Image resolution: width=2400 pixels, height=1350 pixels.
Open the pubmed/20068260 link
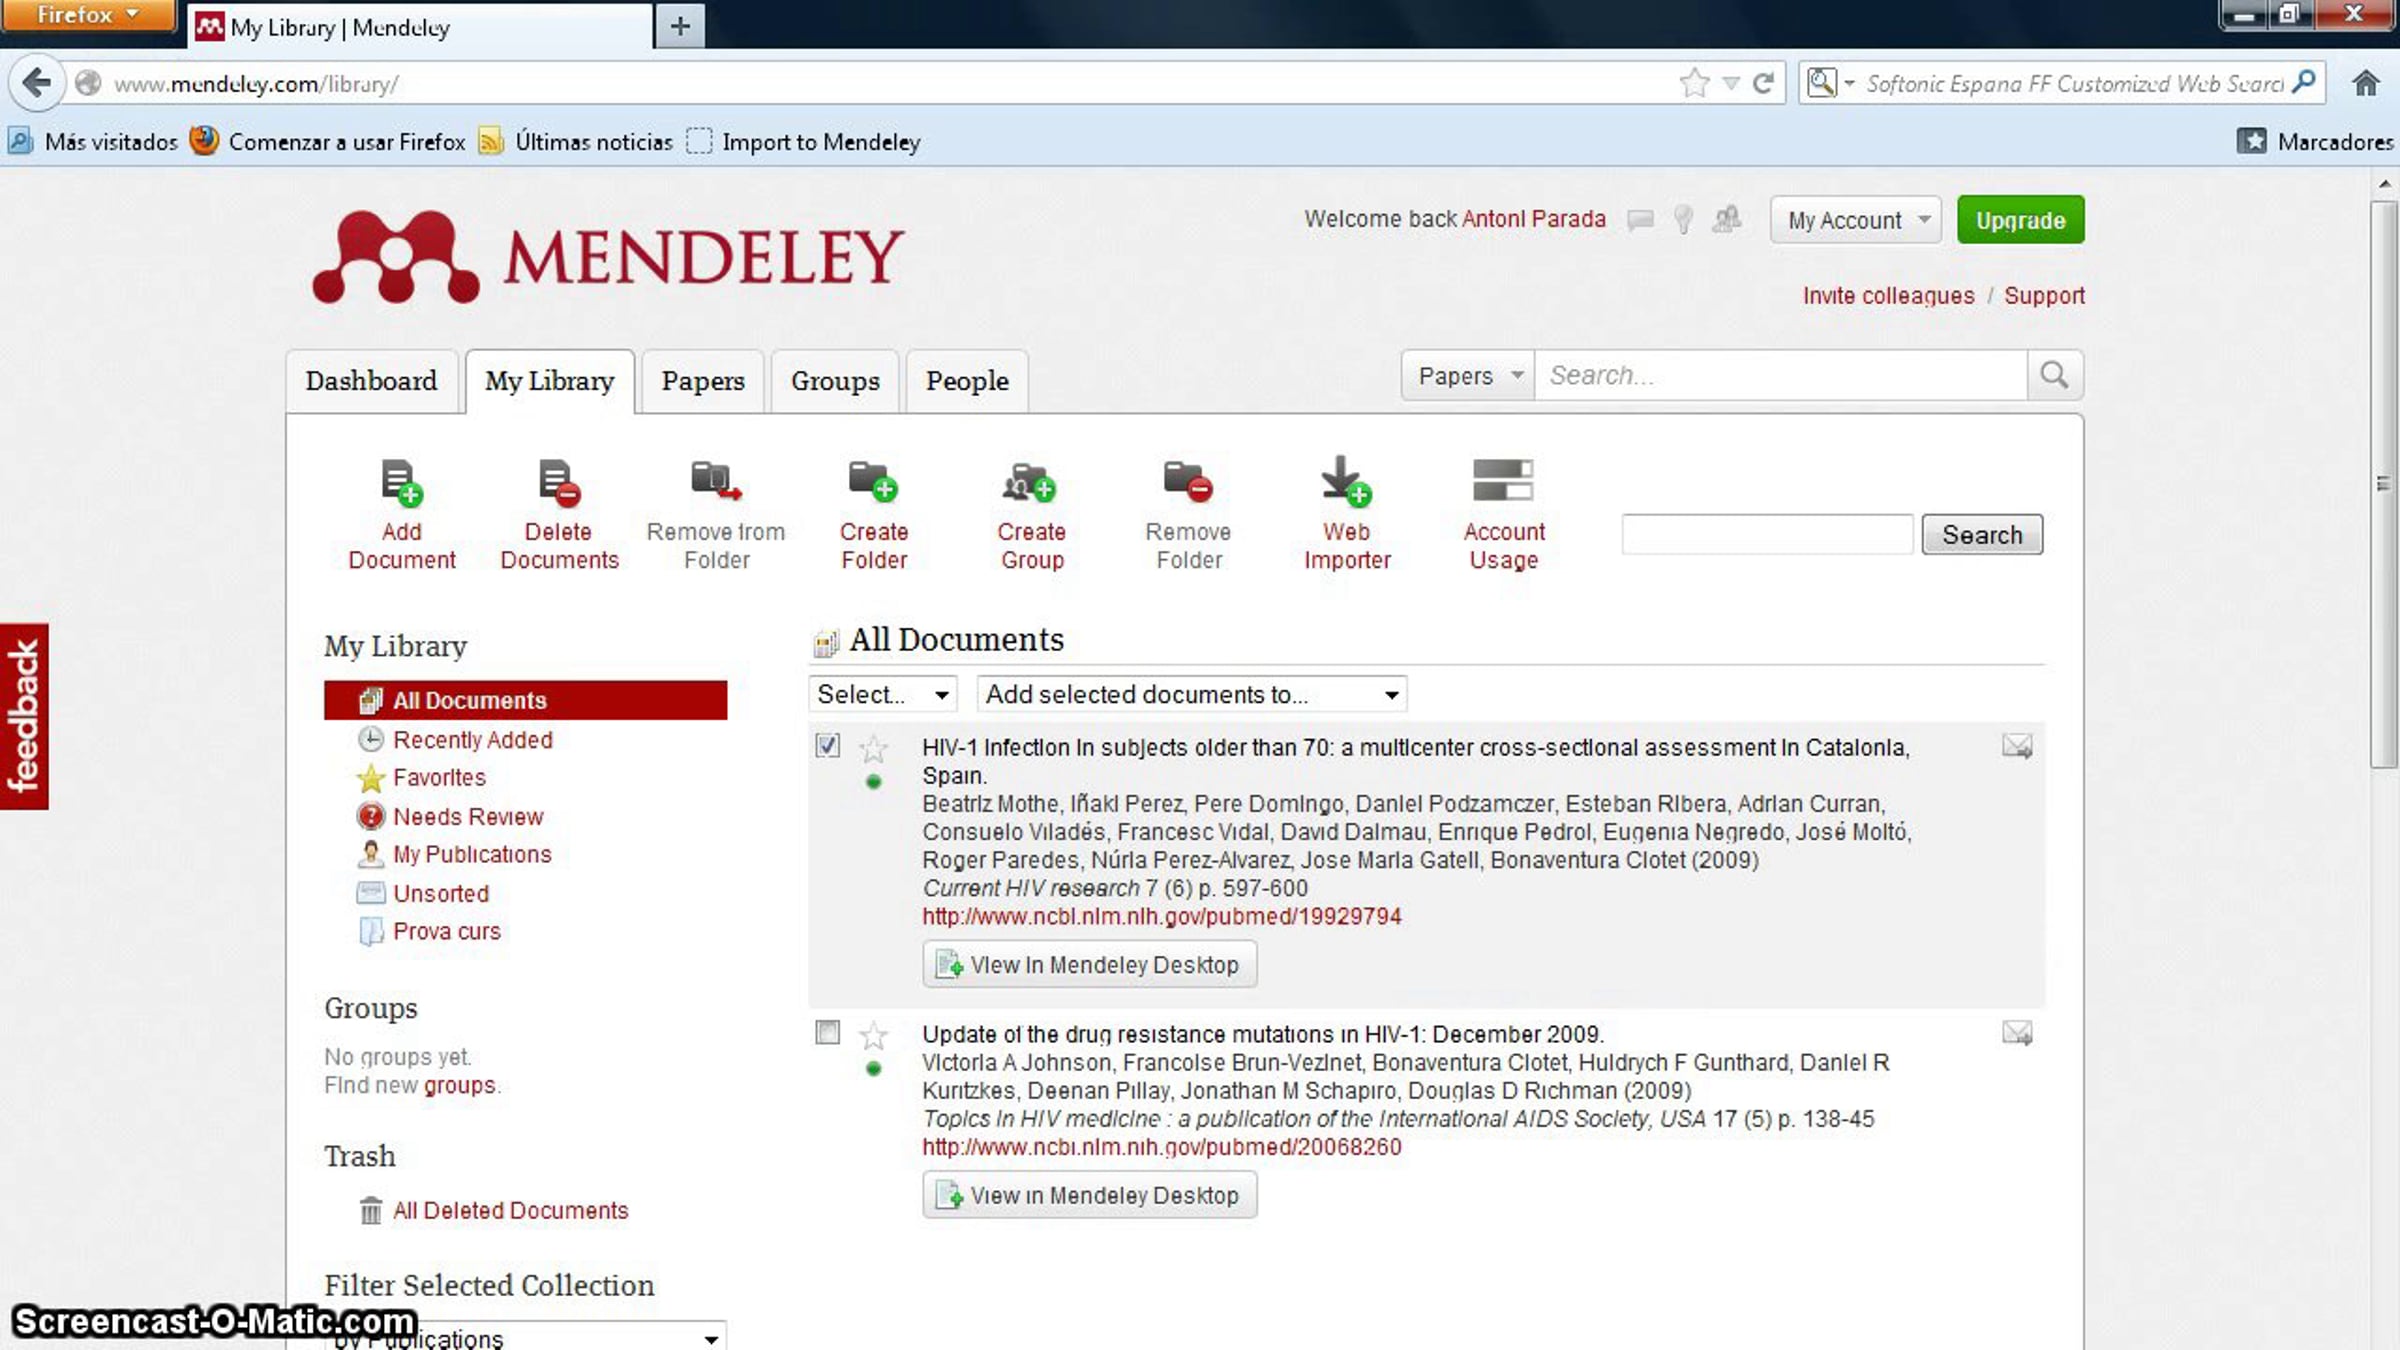1161,1147
